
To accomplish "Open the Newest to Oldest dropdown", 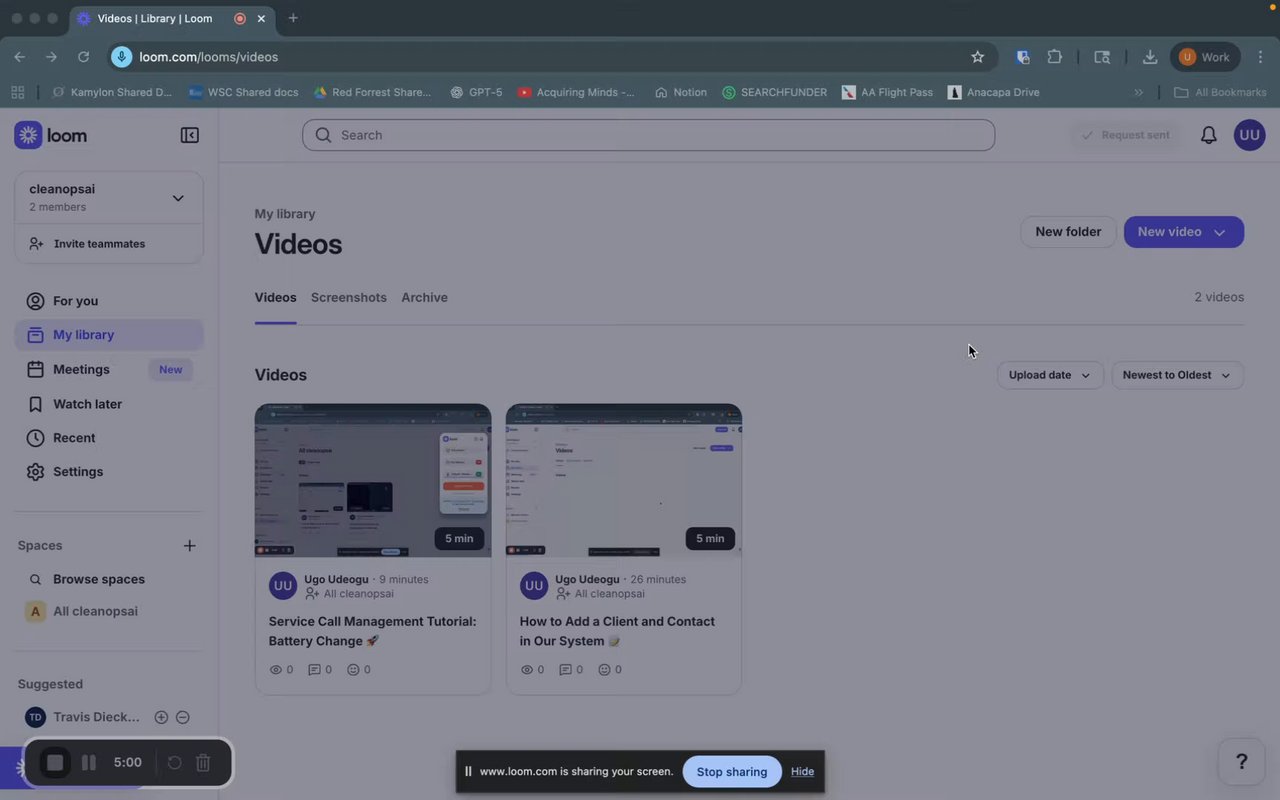I will (1178, 375).
